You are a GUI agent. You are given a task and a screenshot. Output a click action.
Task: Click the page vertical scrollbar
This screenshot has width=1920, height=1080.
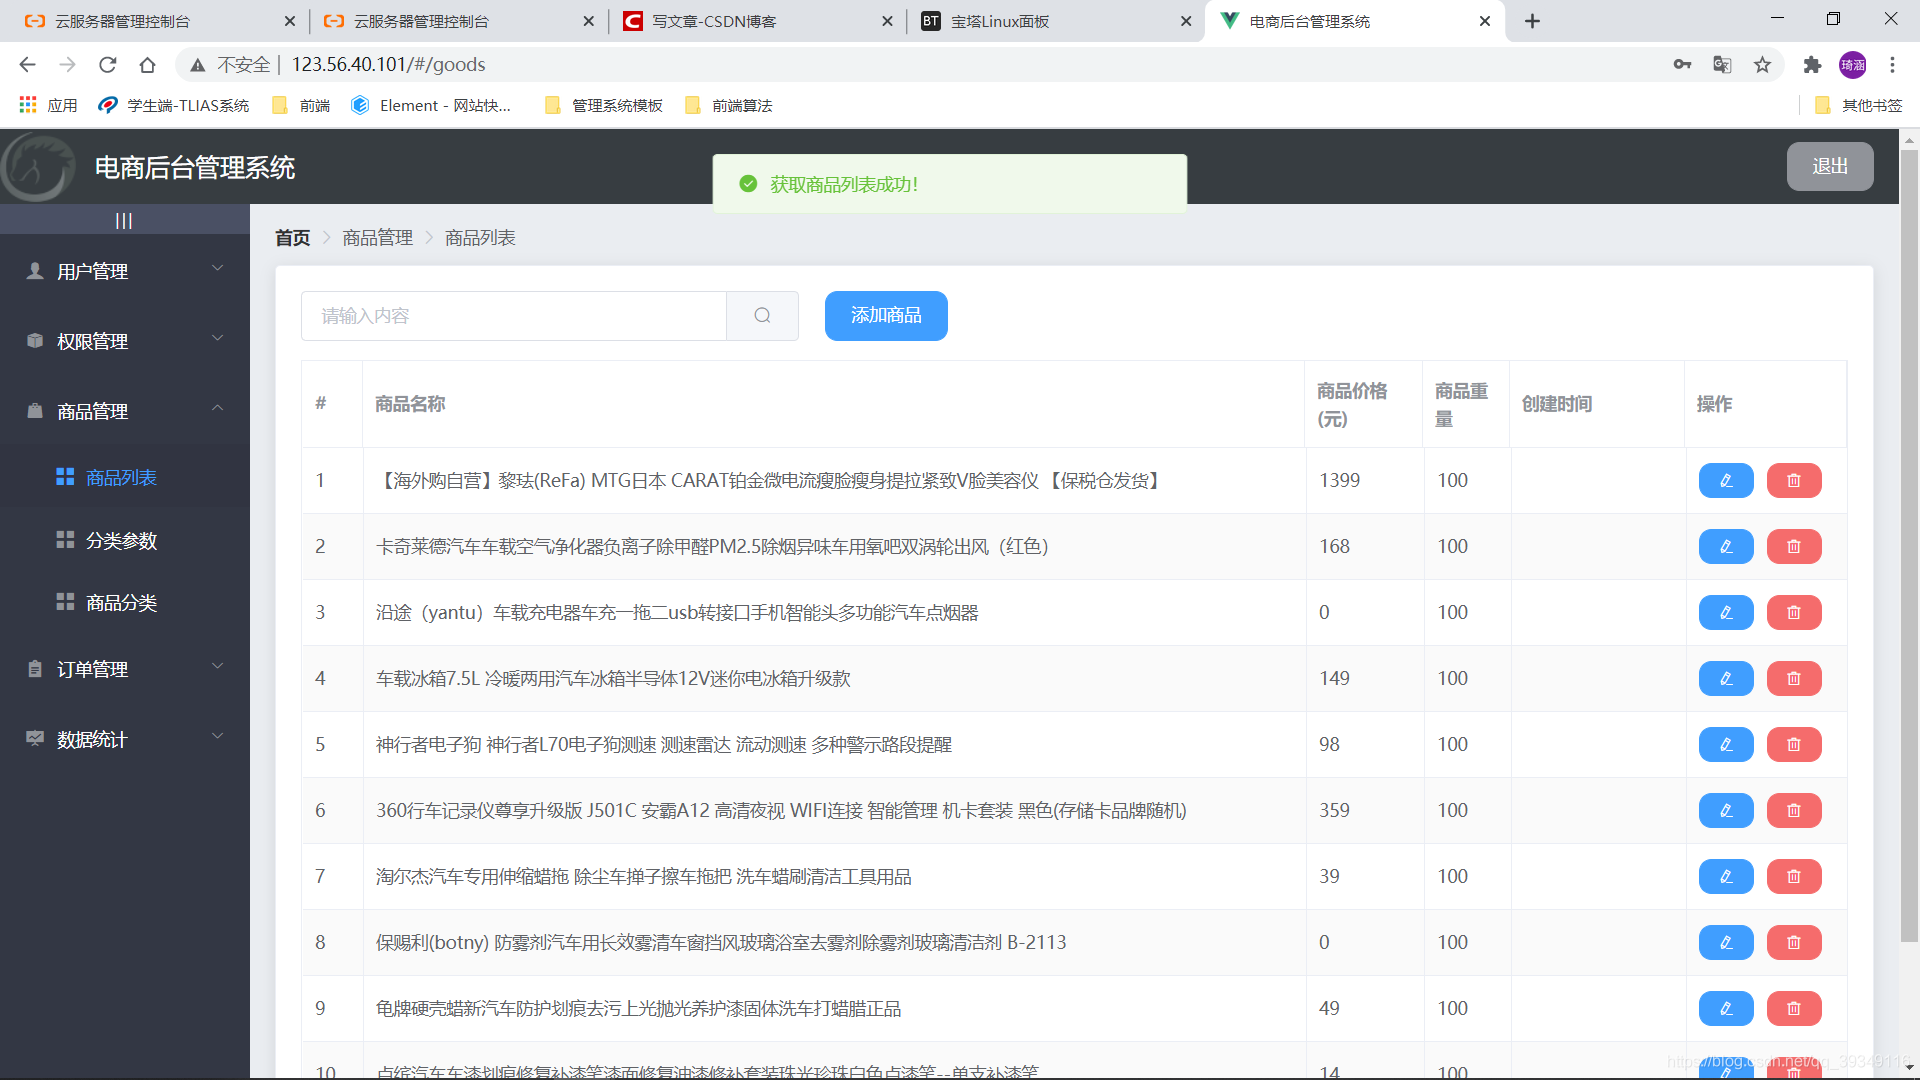(1909, 546)
